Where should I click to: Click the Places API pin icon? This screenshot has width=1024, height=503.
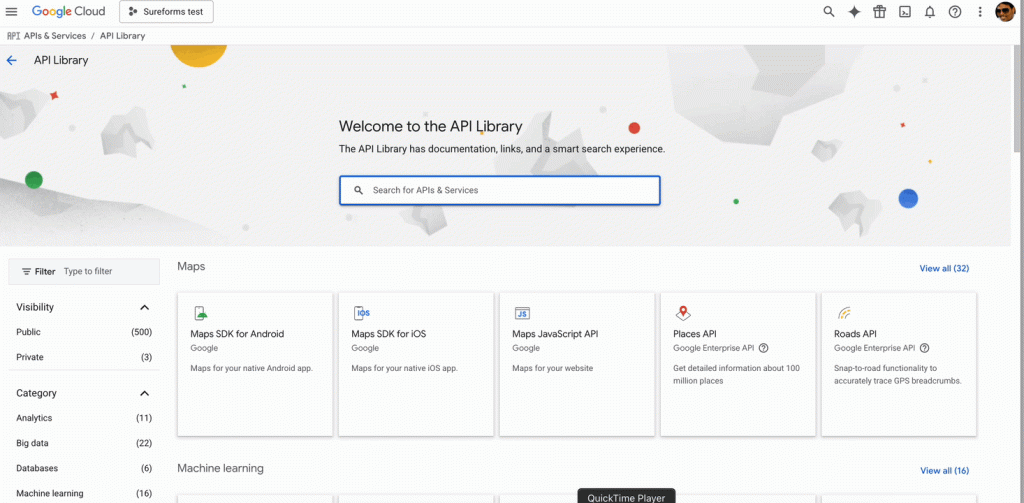(x=683, y=313)
